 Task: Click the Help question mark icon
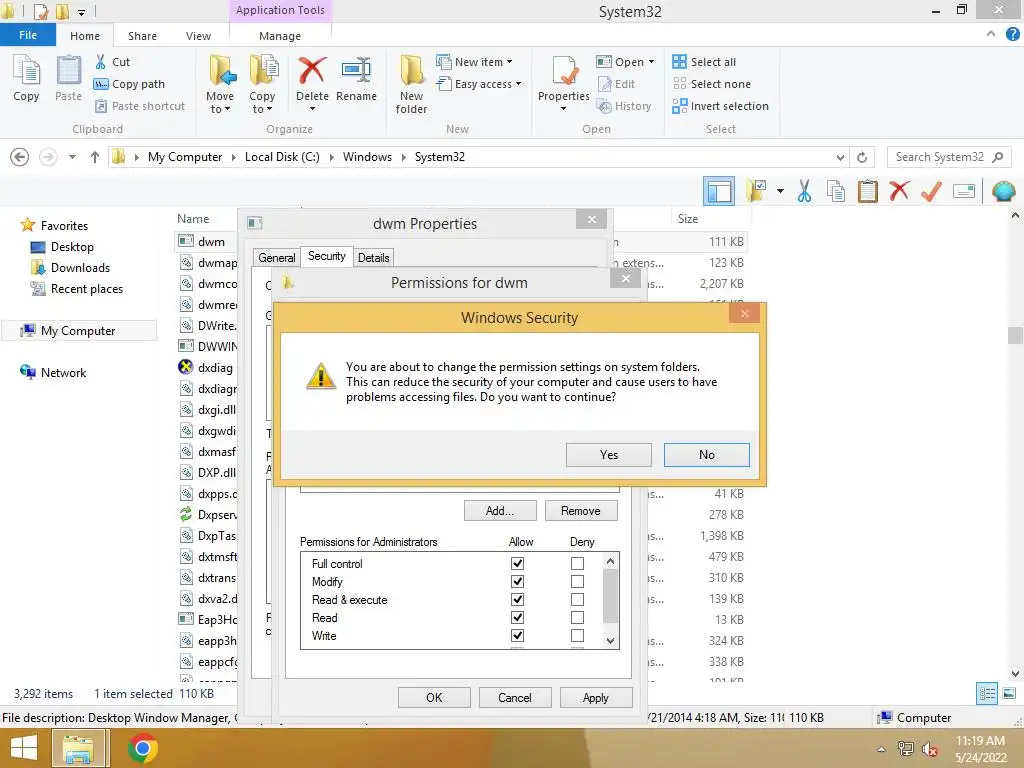1013,35
